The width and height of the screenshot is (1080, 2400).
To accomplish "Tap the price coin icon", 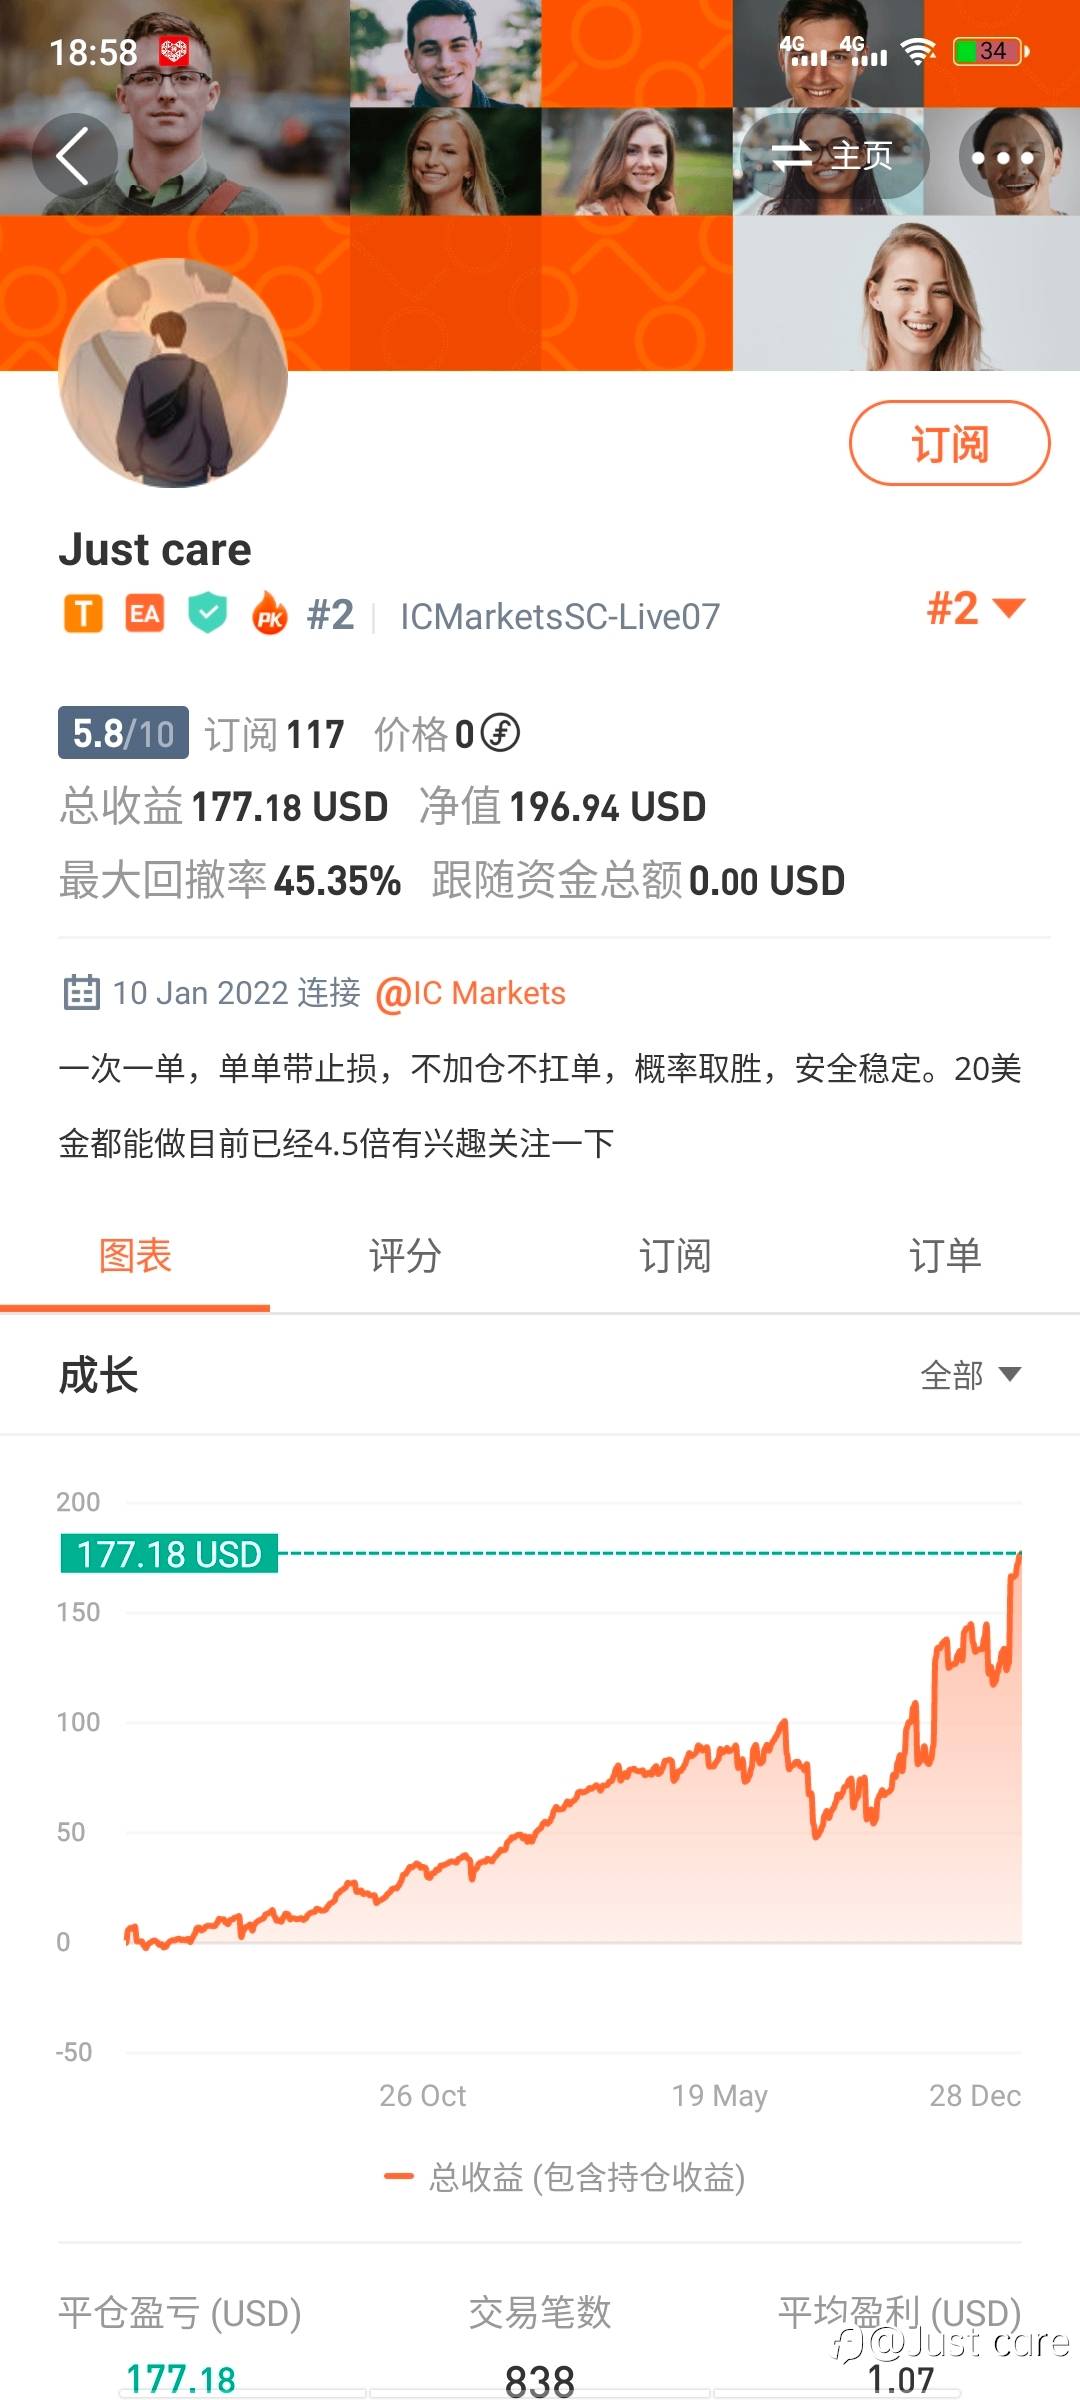I will tap(500, 733).
